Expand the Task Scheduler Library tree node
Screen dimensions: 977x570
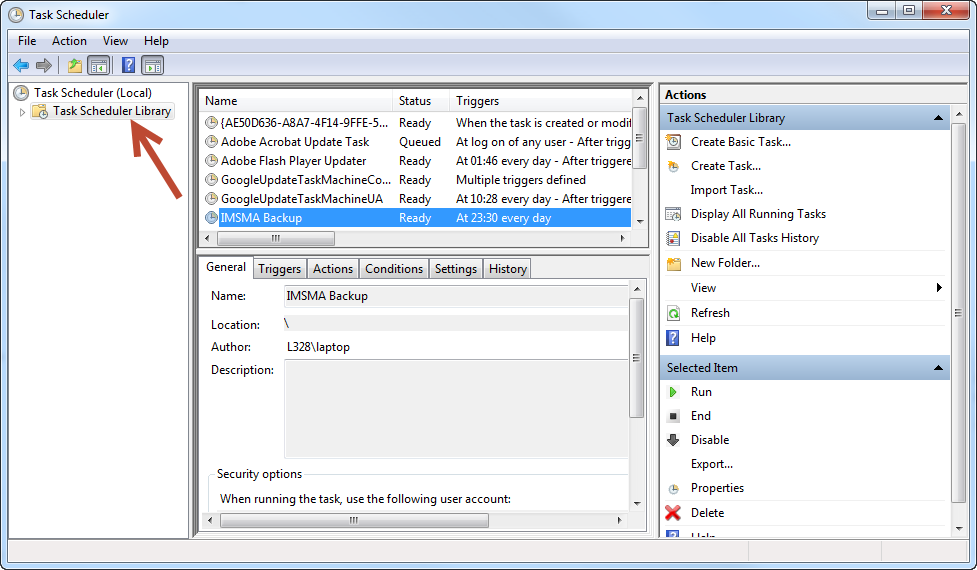pyautogui.click(x=22, y=112)
